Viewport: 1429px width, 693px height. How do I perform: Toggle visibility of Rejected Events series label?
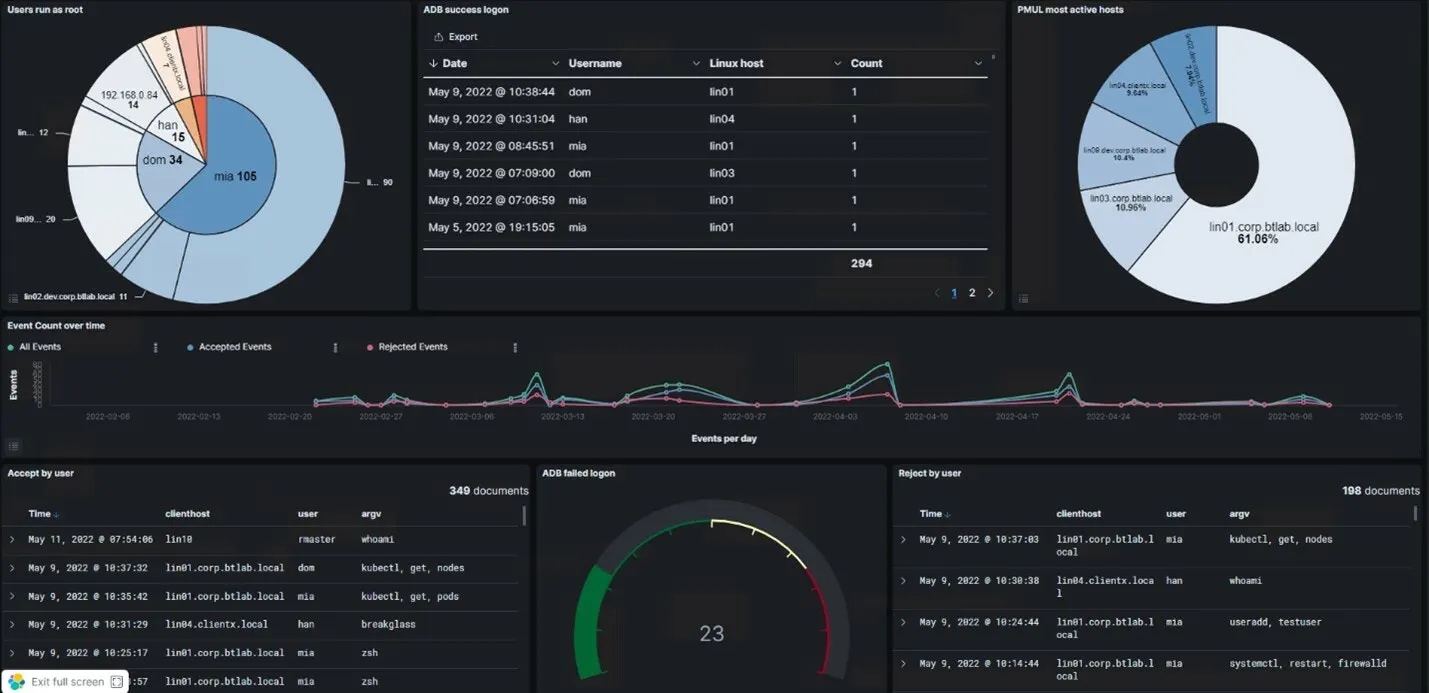click(x=413, y=347)
